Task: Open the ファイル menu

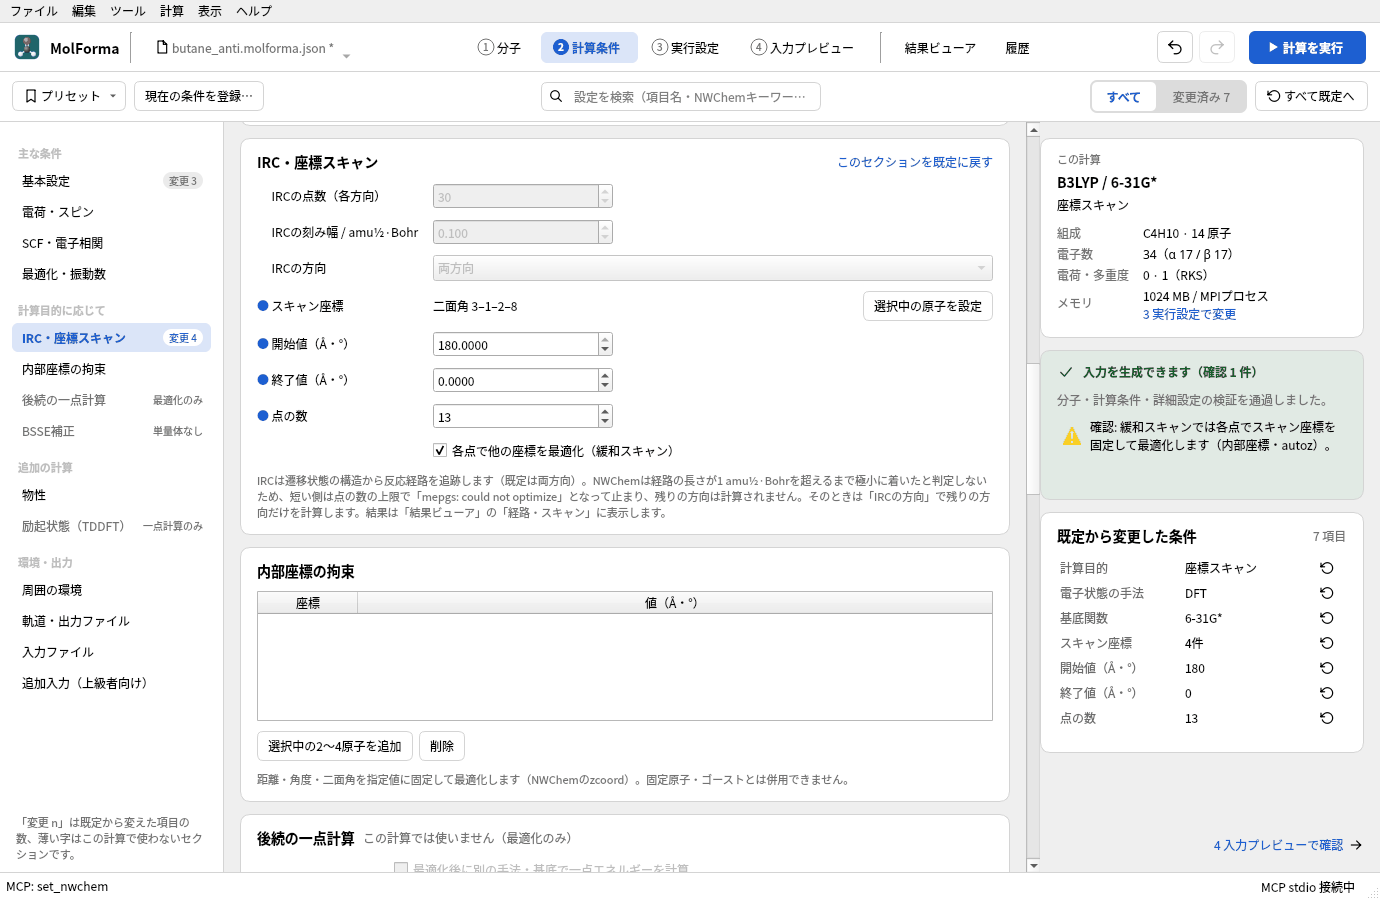Action: [34, 11]
